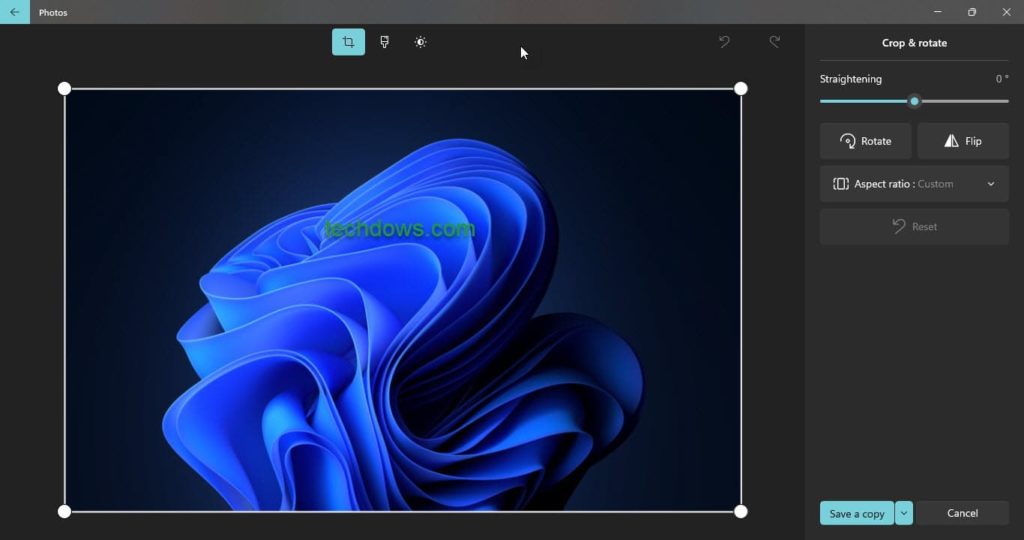Cancel the editing session
The height and width of the screenshot is (540, 1024).
click(x=962, y=513)
